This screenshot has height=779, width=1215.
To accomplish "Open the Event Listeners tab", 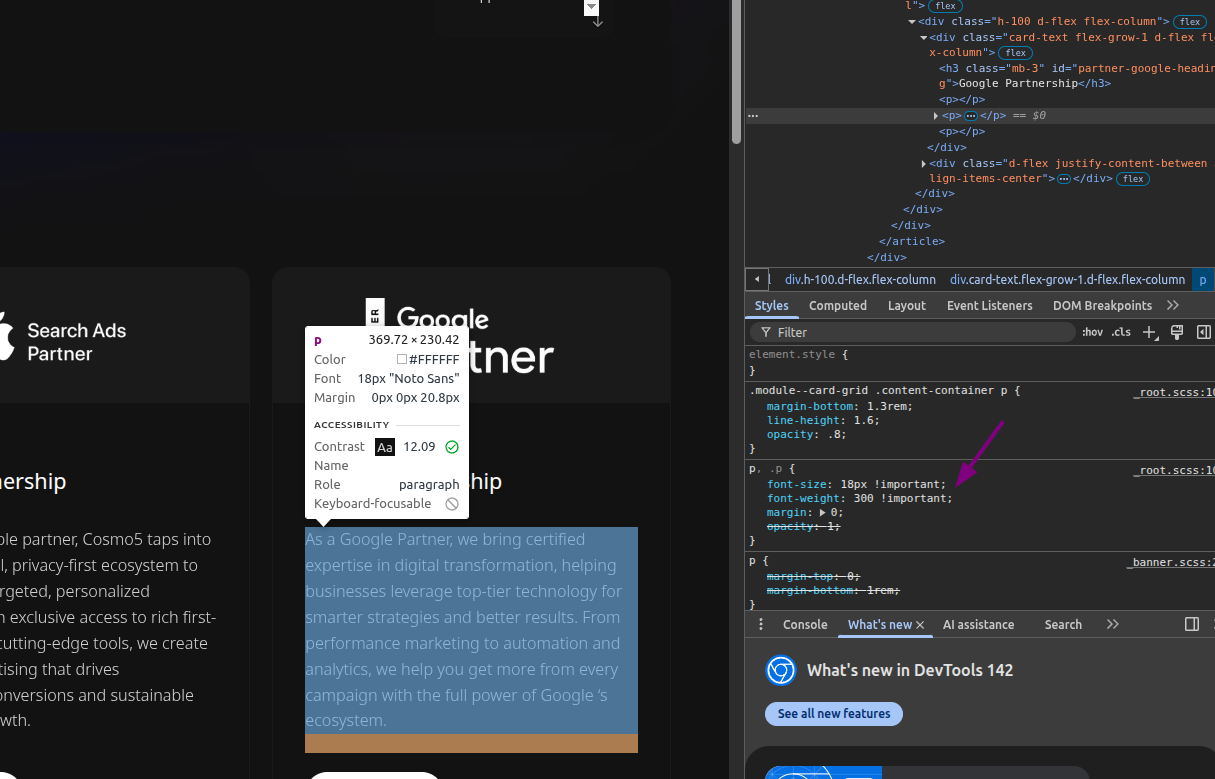I will 990,305.
